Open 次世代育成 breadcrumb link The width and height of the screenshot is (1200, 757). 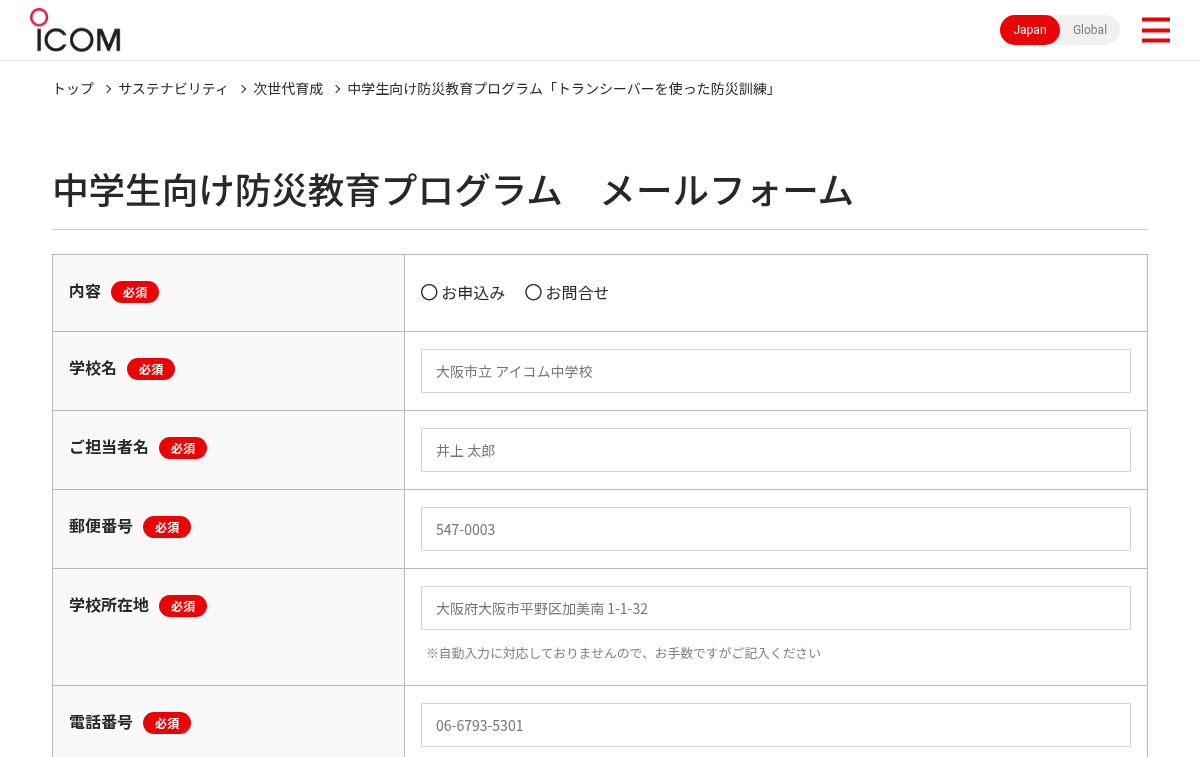coord(288,89)
